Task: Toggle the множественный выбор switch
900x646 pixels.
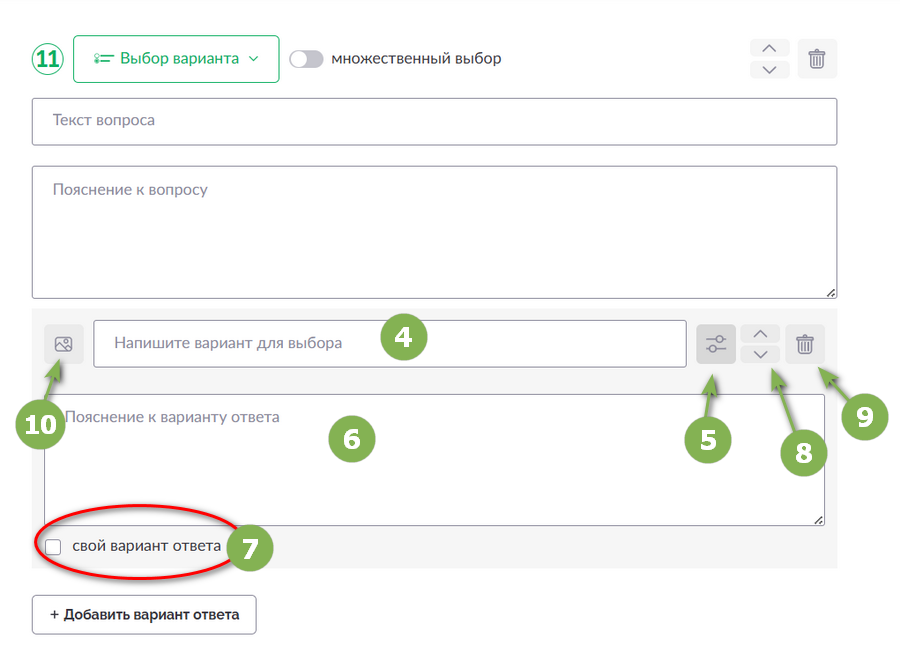Action: [306, 59]
